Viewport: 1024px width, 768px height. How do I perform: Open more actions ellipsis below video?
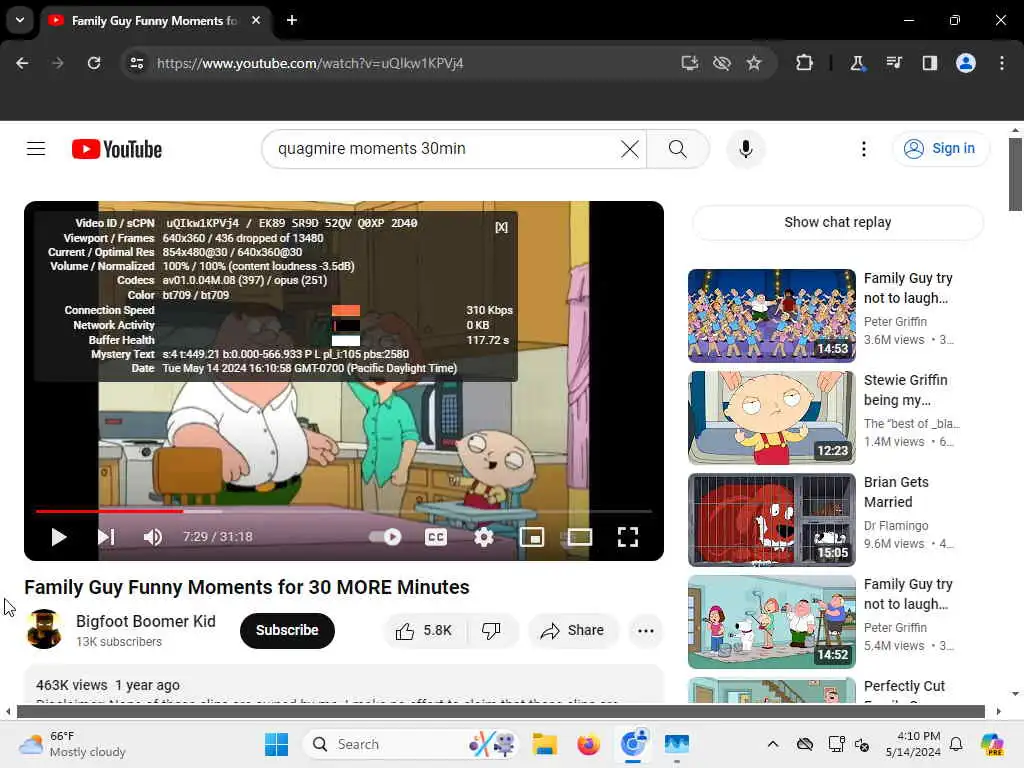pos(645,630)
